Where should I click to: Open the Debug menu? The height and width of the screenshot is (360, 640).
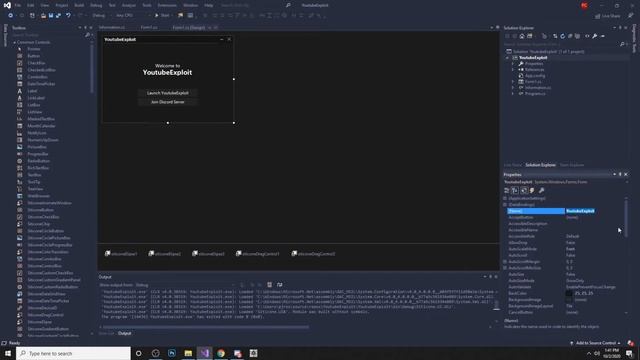tap(96, 5)
